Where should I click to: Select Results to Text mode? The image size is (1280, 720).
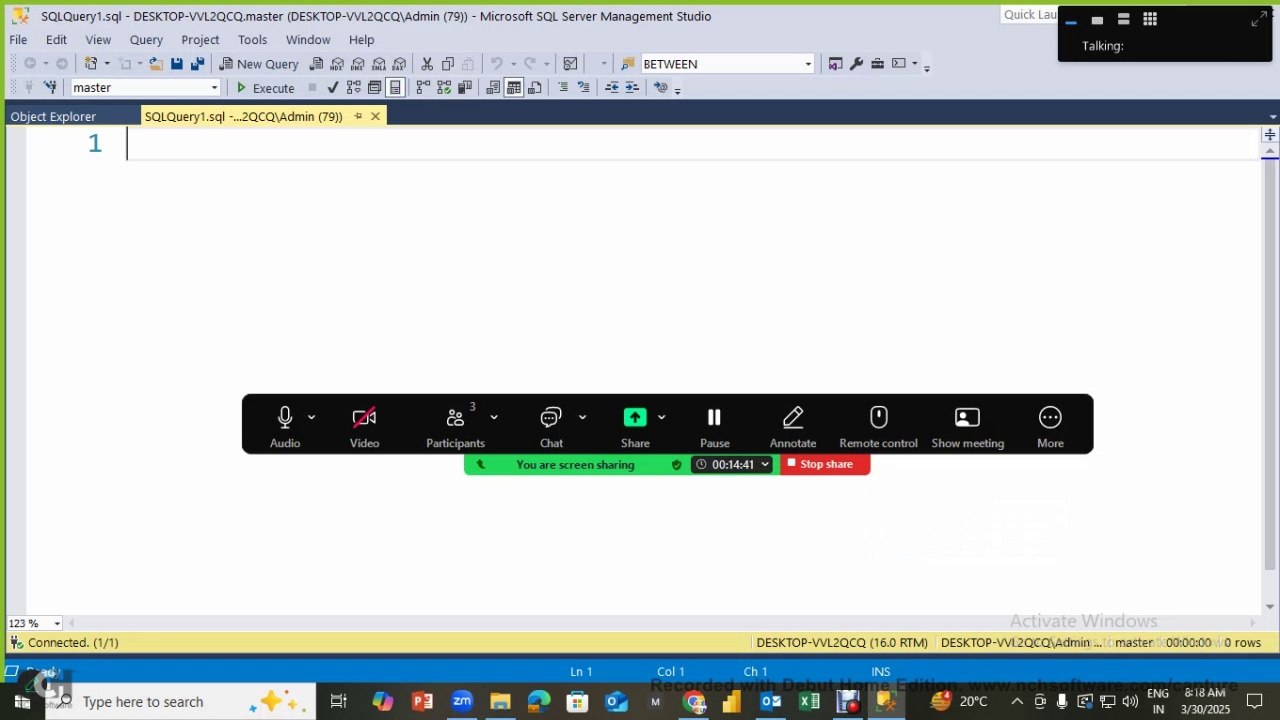pyautogui.click(x=493, y=88)
